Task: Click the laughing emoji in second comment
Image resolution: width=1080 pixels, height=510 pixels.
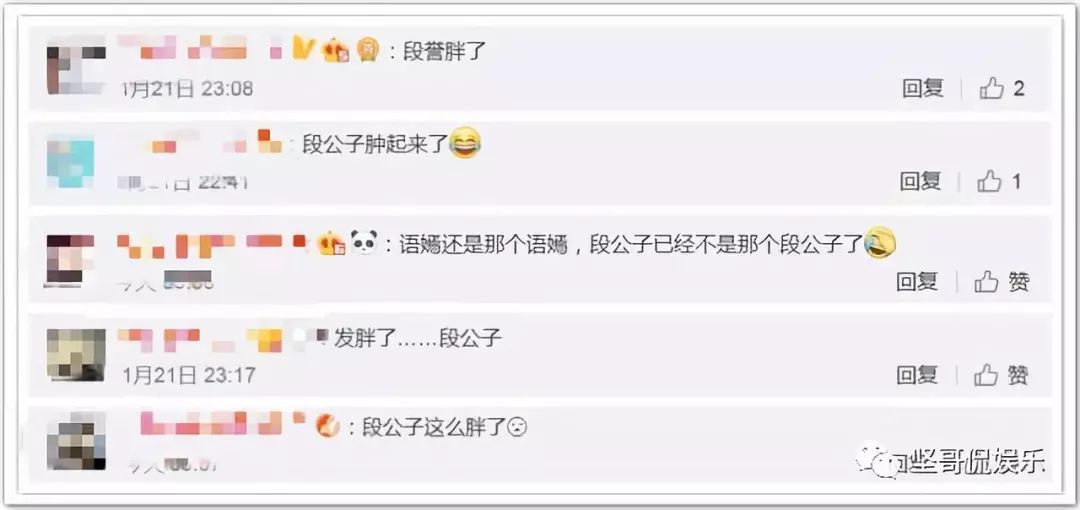Action: [x=465, y=143]
